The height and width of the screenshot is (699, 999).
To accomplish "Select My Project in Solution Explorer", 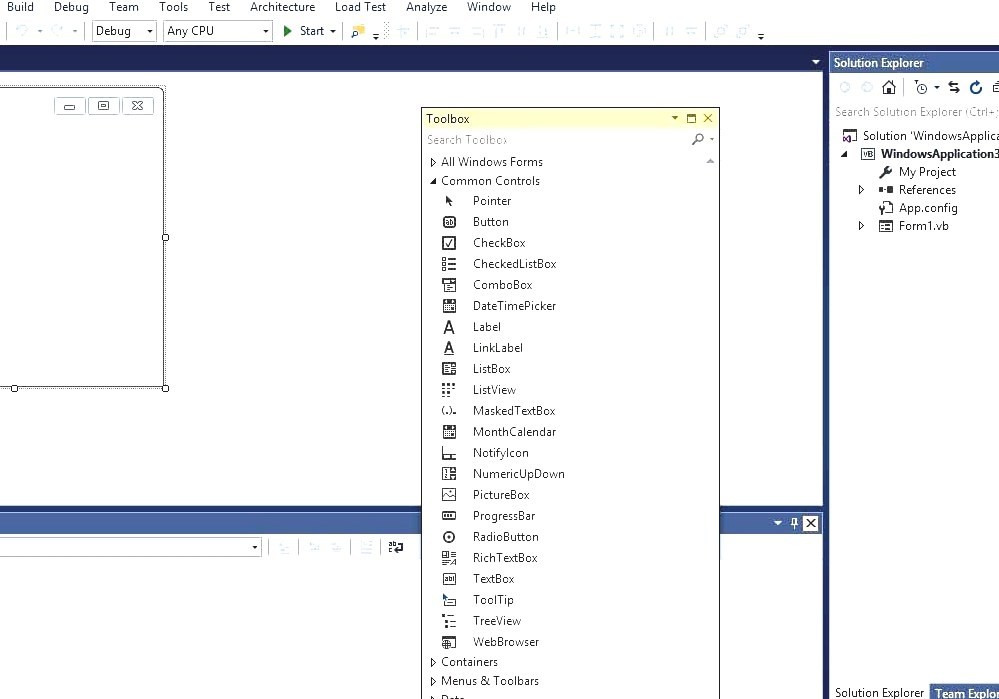I will point(927,172).
